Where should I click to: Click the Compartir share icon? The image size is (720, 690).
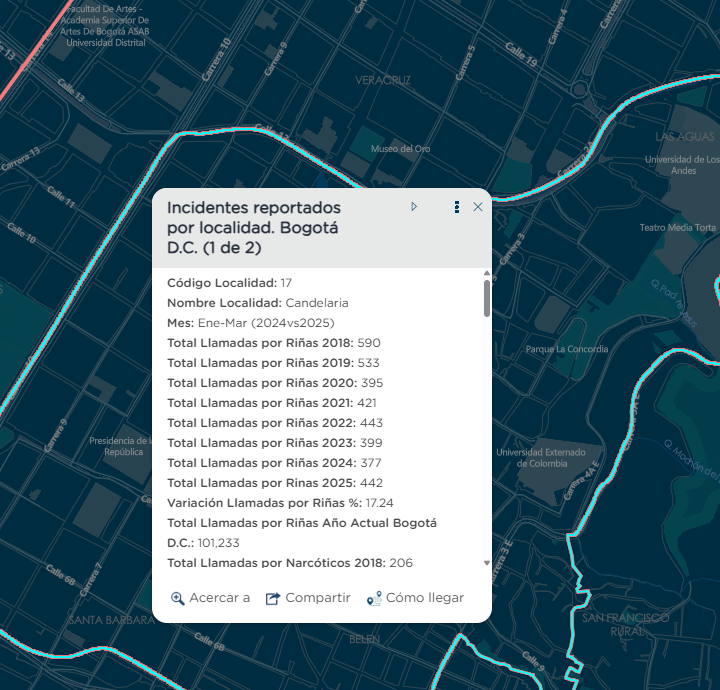pos(273,598)
